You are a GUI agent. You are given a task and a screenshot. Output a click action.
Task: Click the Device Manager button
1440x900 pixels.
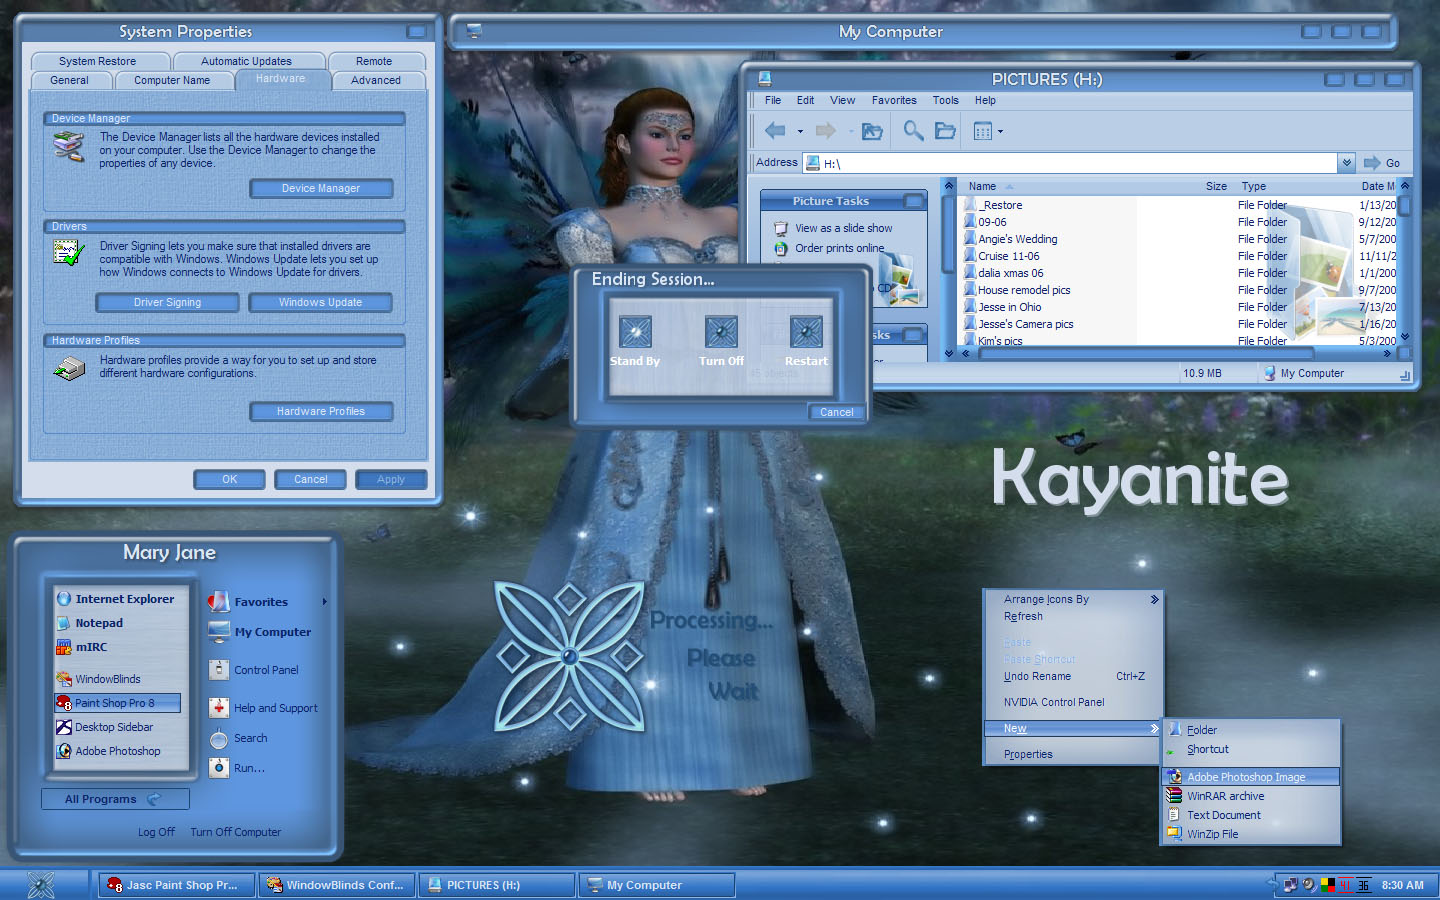(321, 188)
